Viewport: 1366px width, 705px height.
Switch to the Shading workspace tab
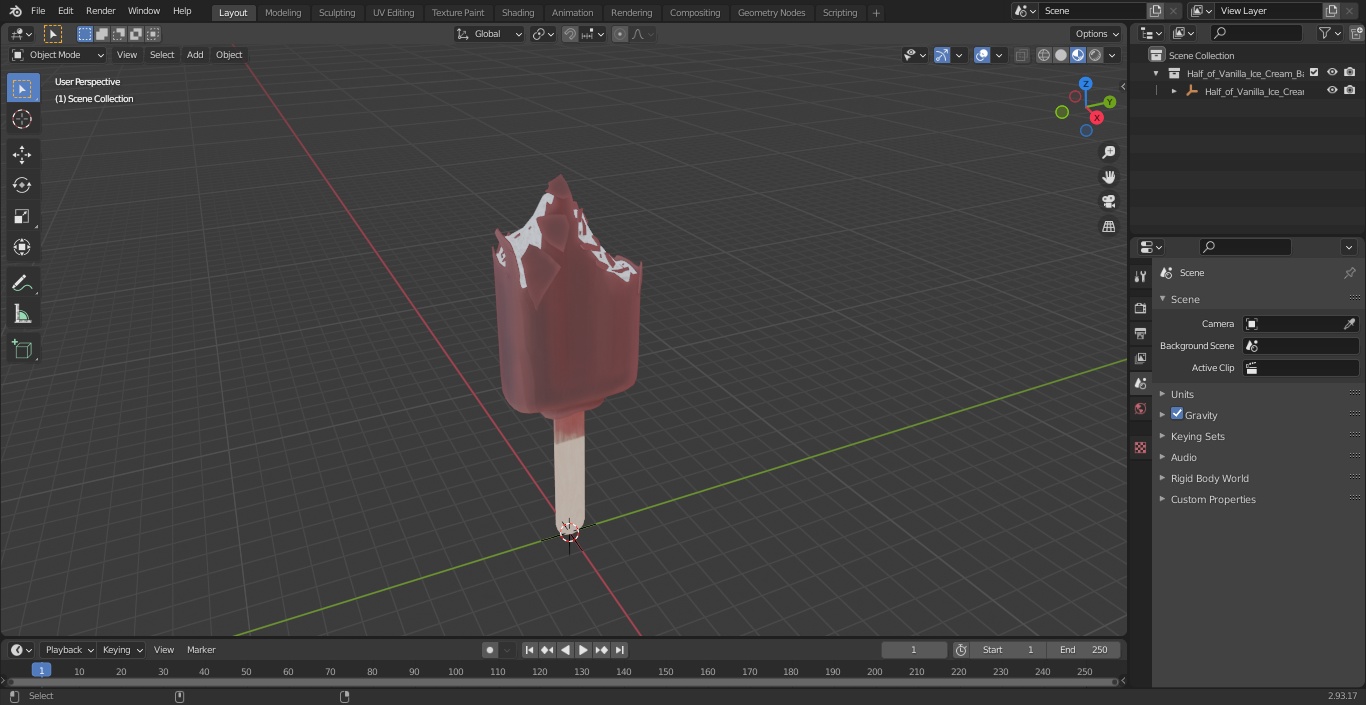tap(518, 12)
